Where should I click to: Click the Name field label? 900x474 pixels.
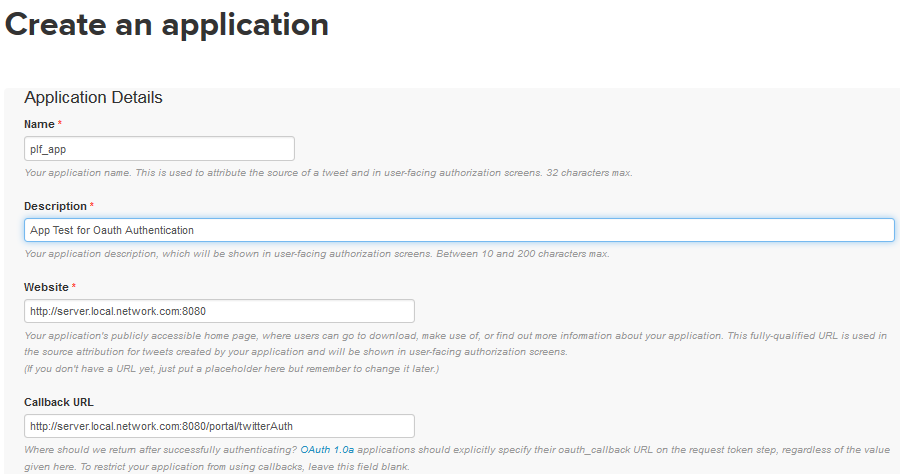click(x=39, y=125)
